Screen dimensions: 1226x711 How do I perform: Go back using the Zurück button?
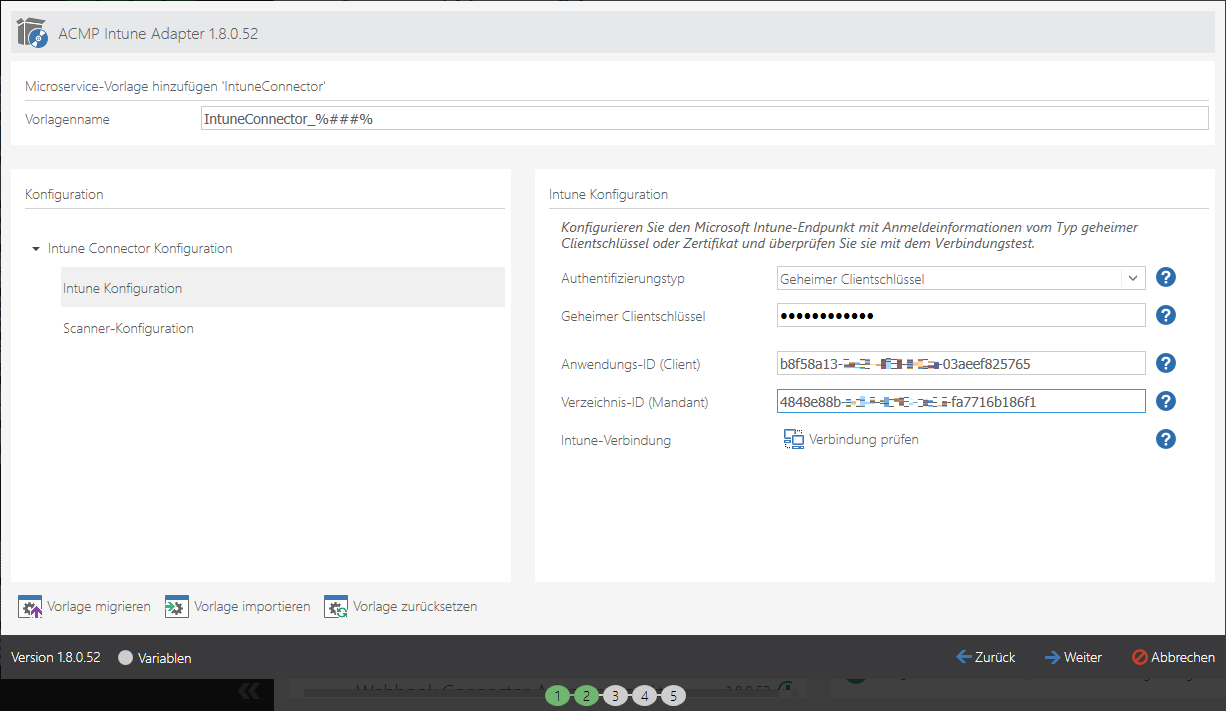click(985, 657)
